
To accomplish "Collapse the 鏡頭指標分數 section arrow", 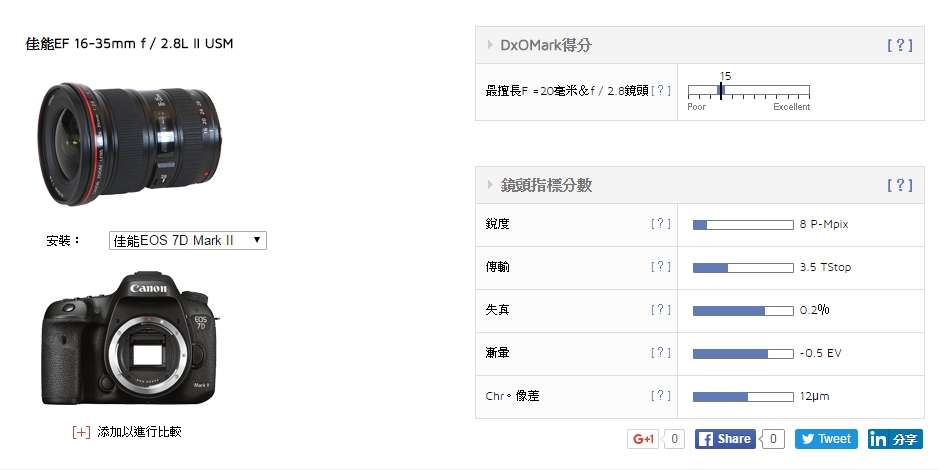I will (x=490, y=185).
